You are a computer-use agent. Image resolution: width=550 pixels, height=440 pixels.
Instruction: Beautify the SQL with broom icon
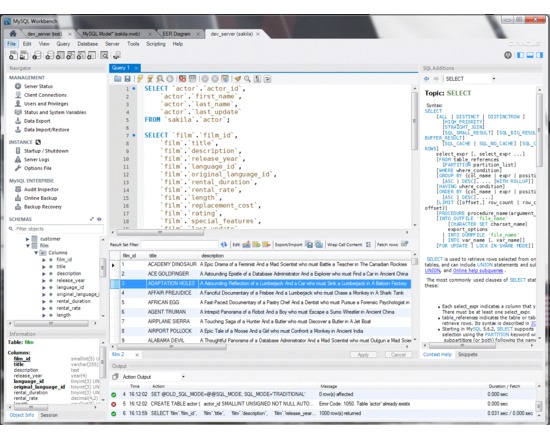pos(238,79)
